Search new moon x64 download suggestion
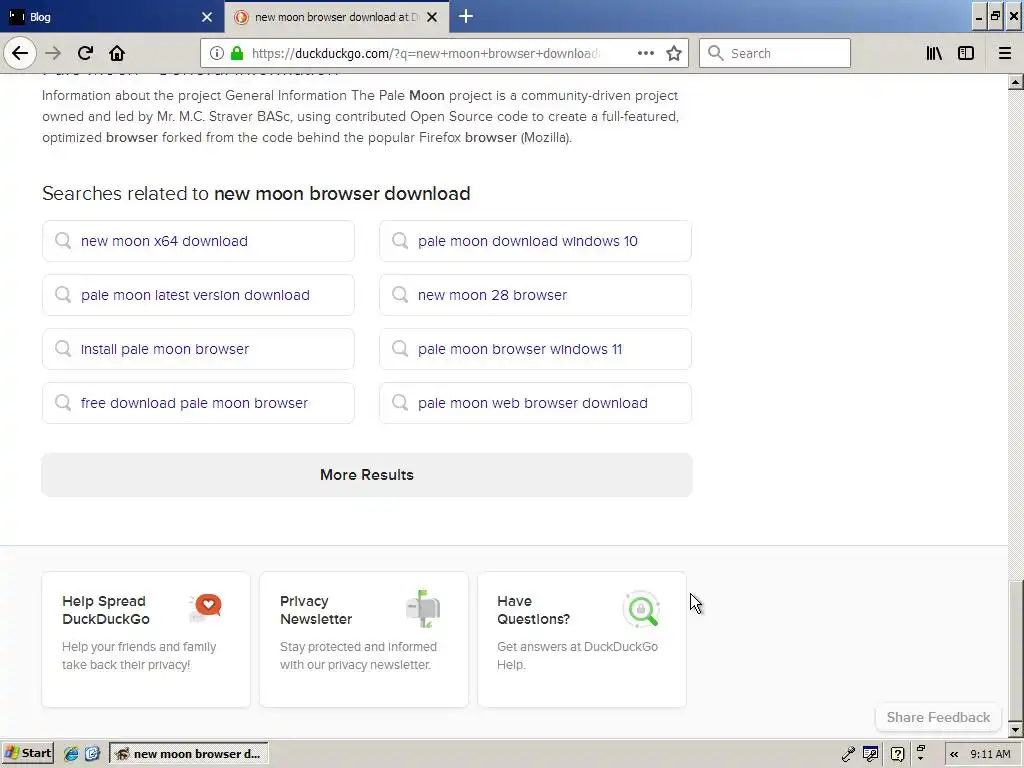This screenshot has height=768, width=1024. coord(198,241)
